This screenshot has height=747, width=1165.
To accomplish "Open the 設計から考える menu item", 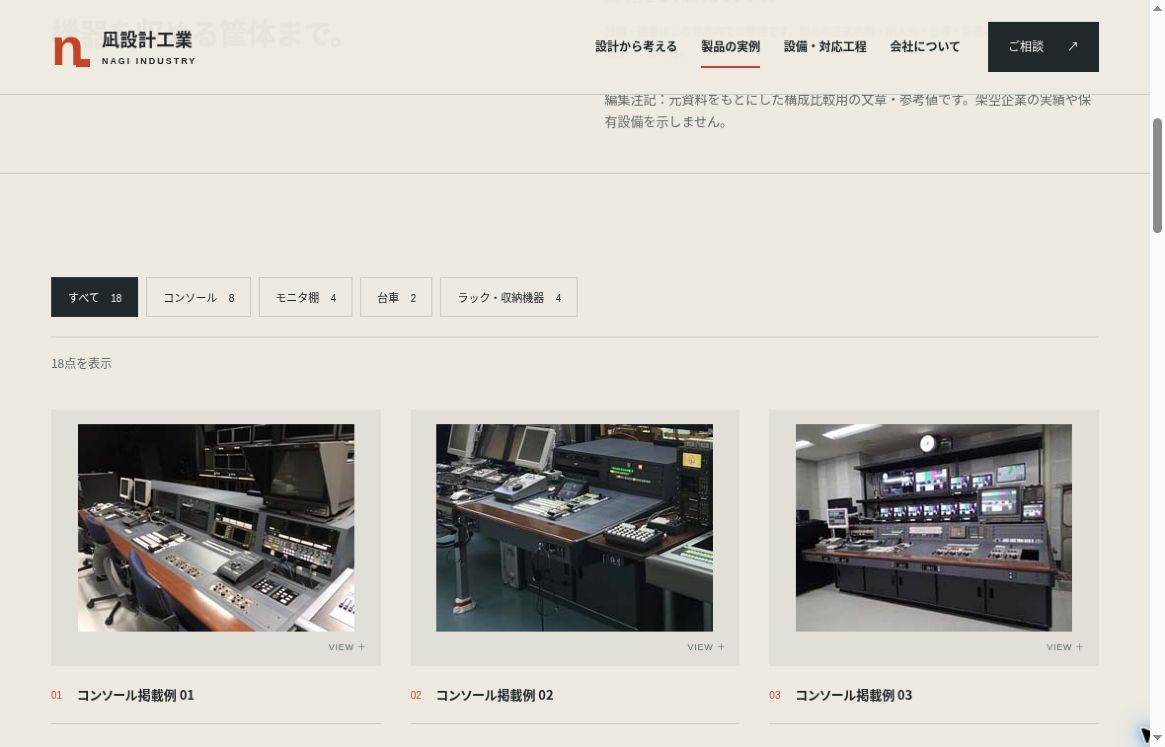I will pyautogui.click(x=636, y=46).
